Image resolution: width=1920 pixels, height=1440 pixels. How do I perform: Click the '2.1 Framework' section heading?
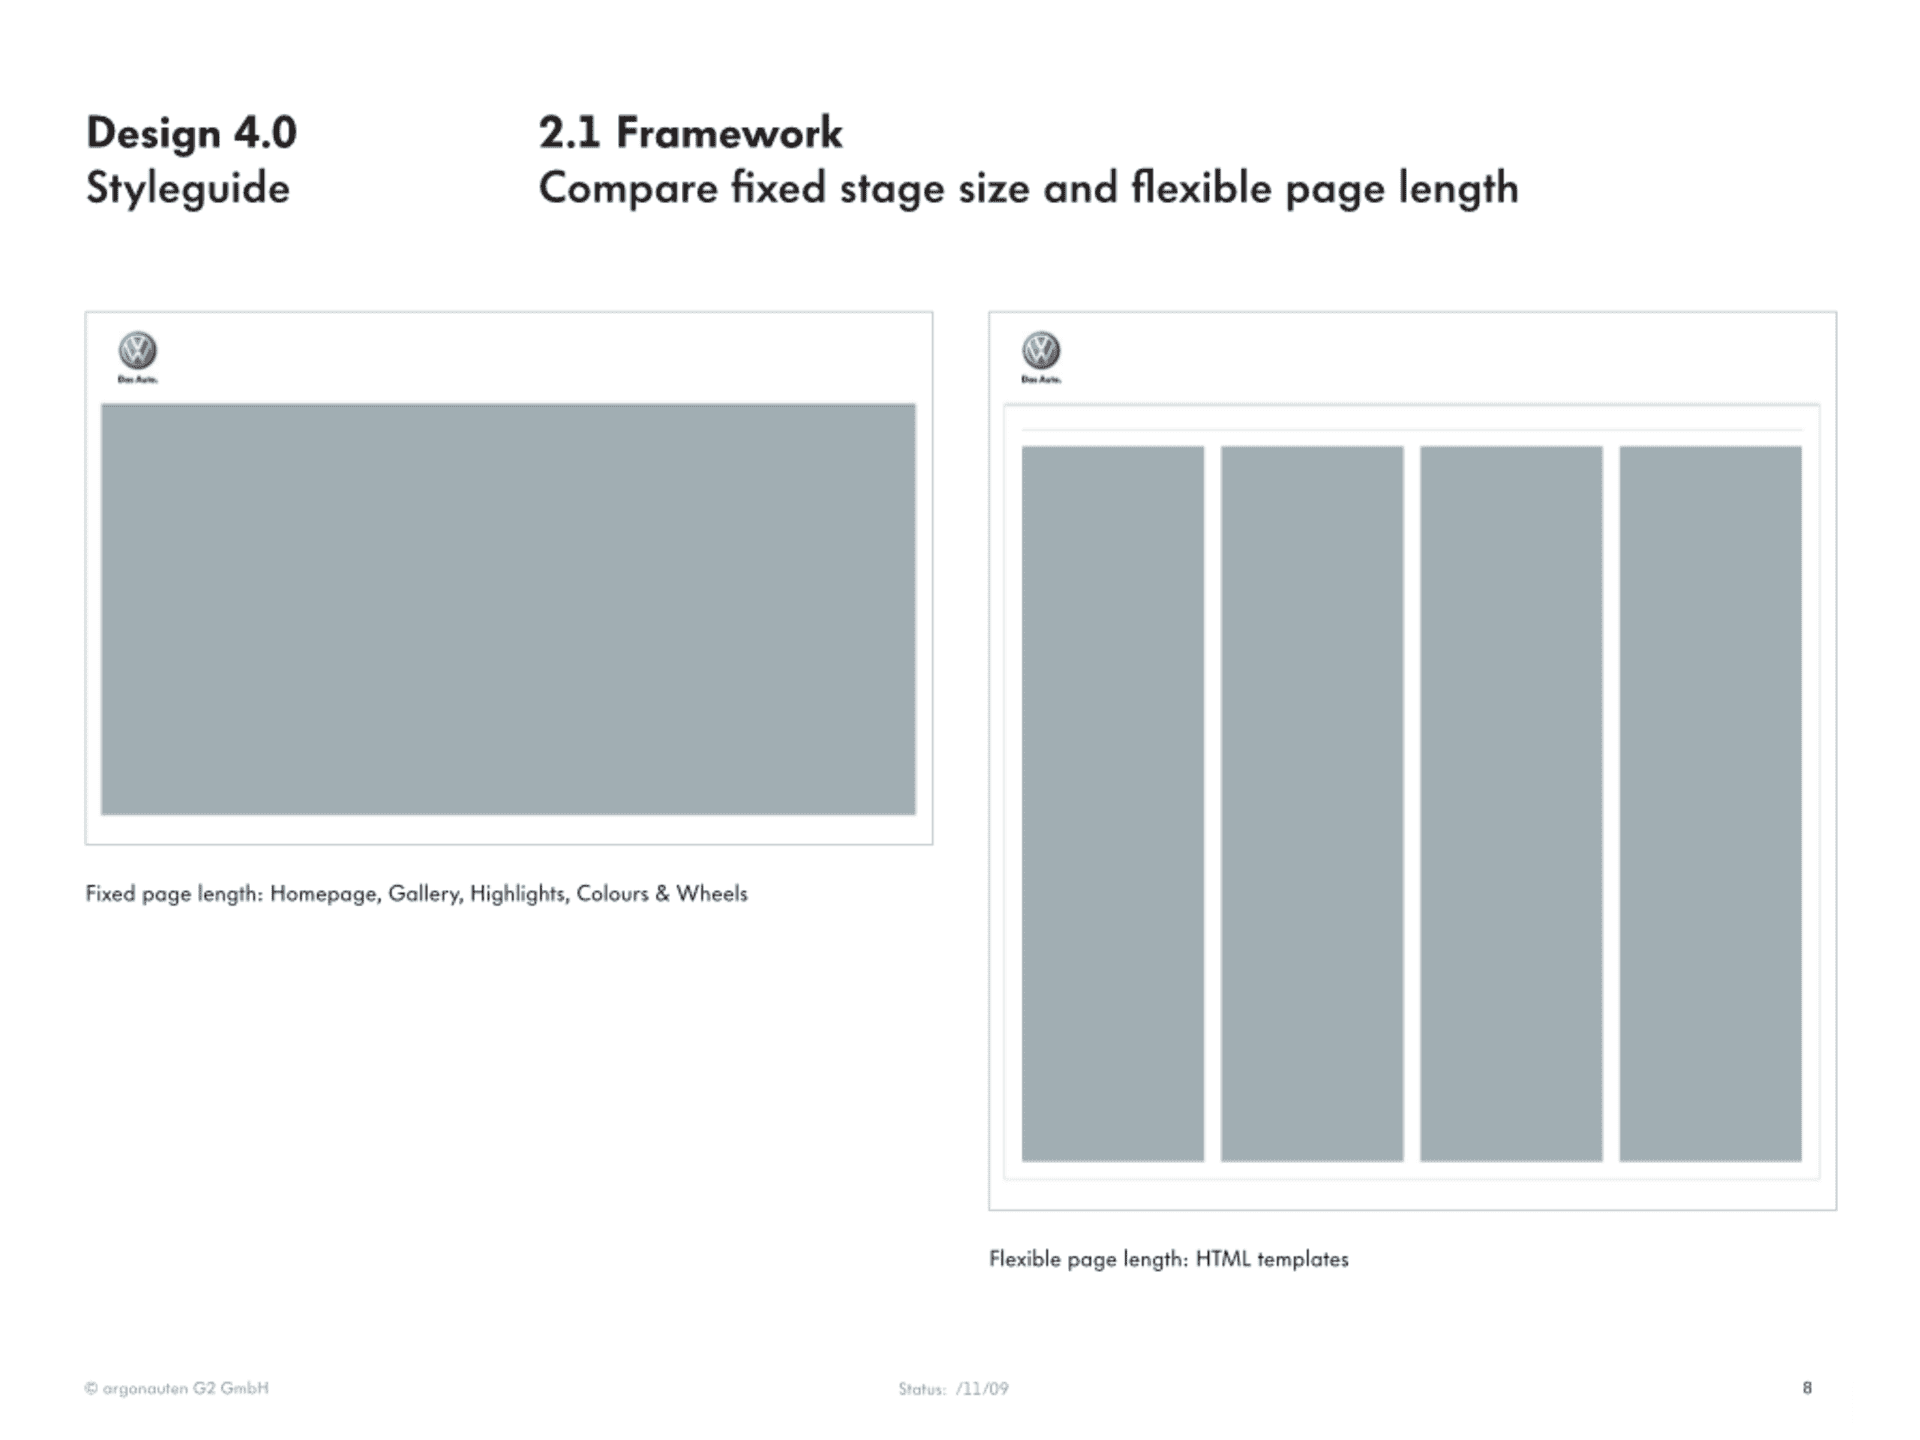690,133
